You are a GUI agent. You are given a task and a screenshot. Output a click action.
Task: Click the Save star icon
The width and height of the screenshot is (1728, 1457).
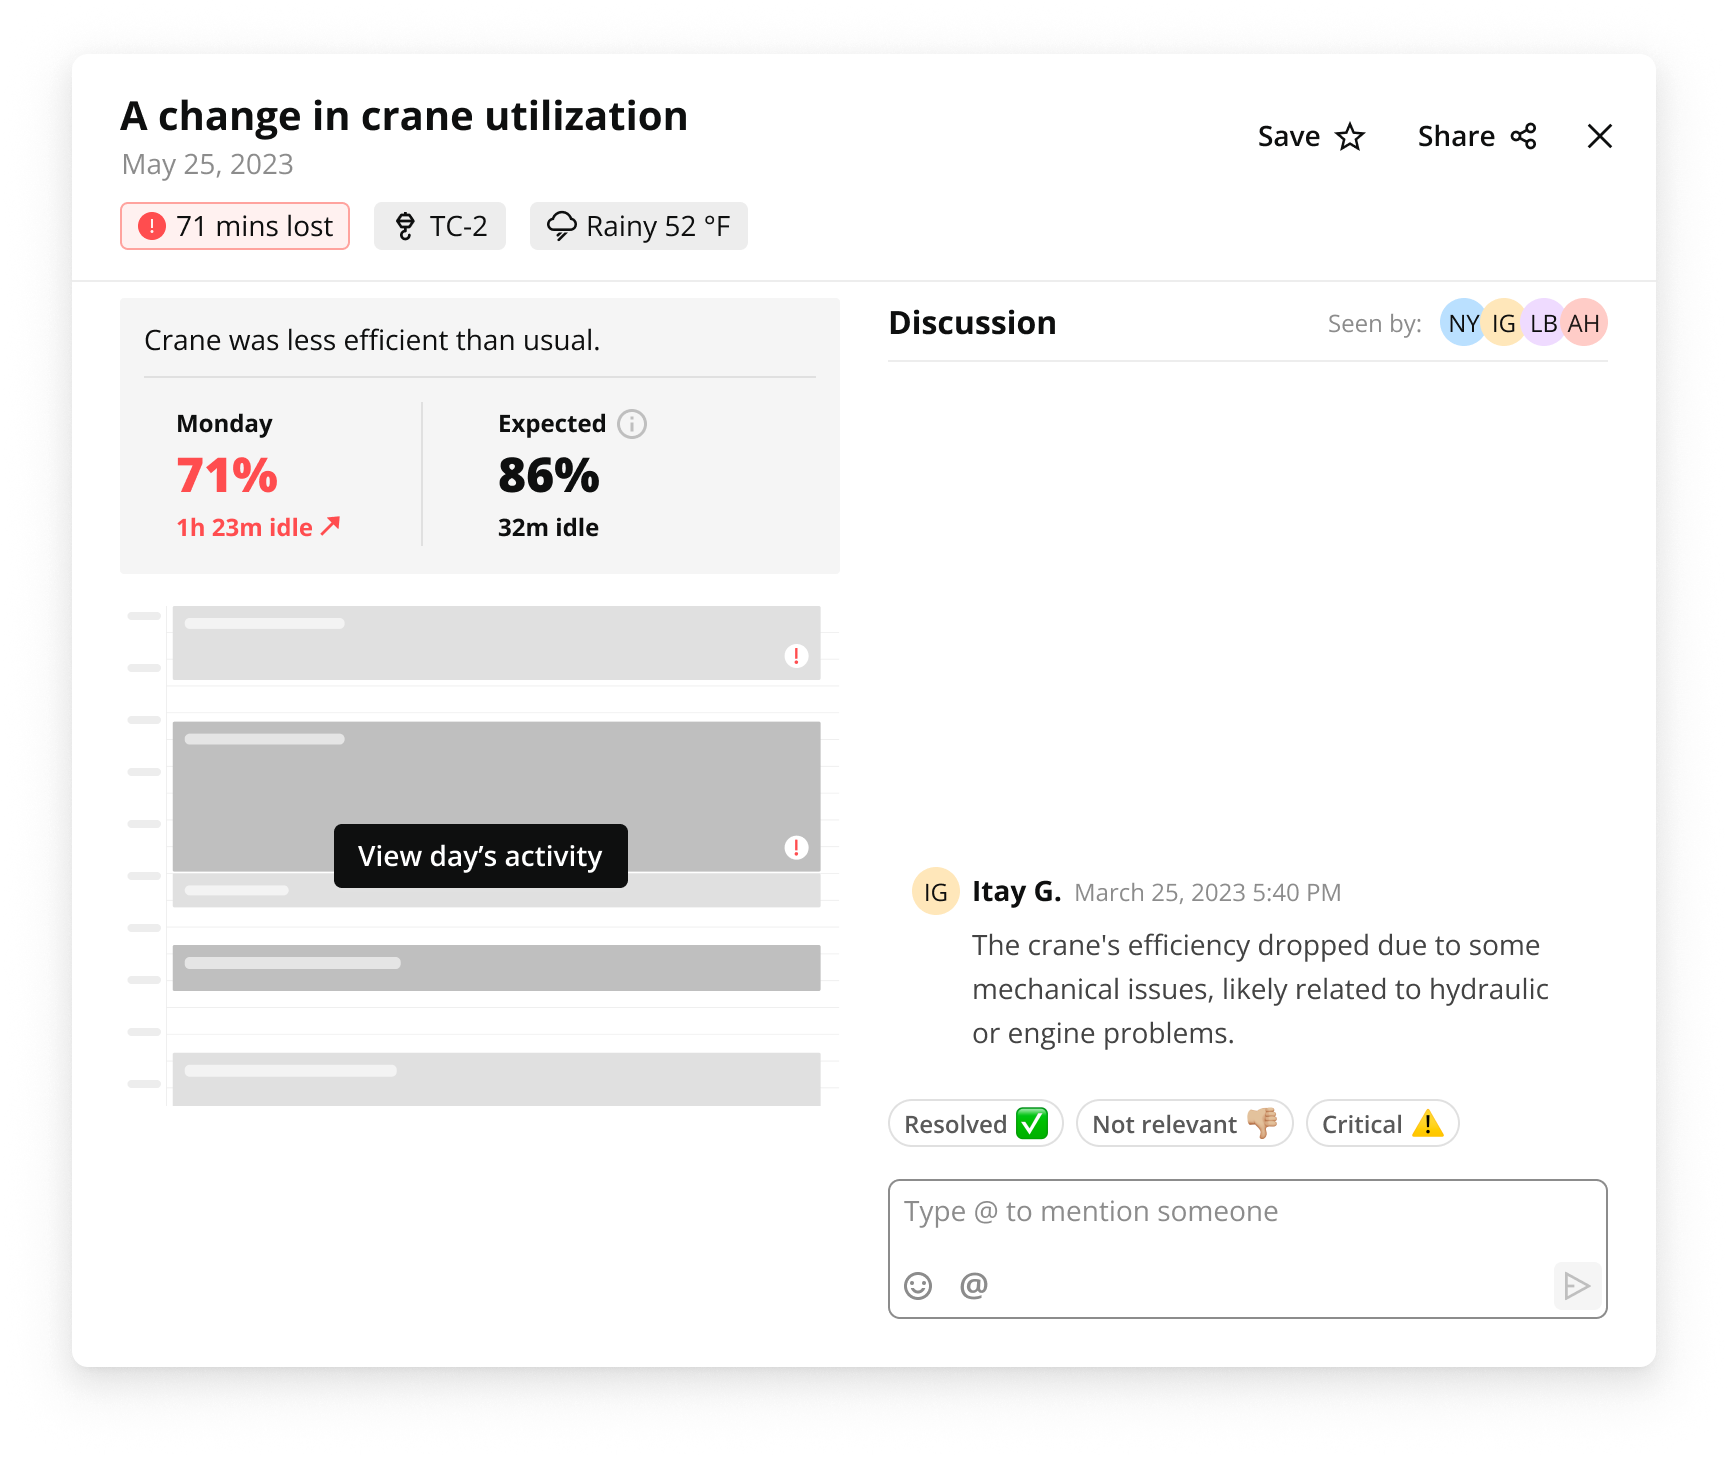coord(1350,137)
